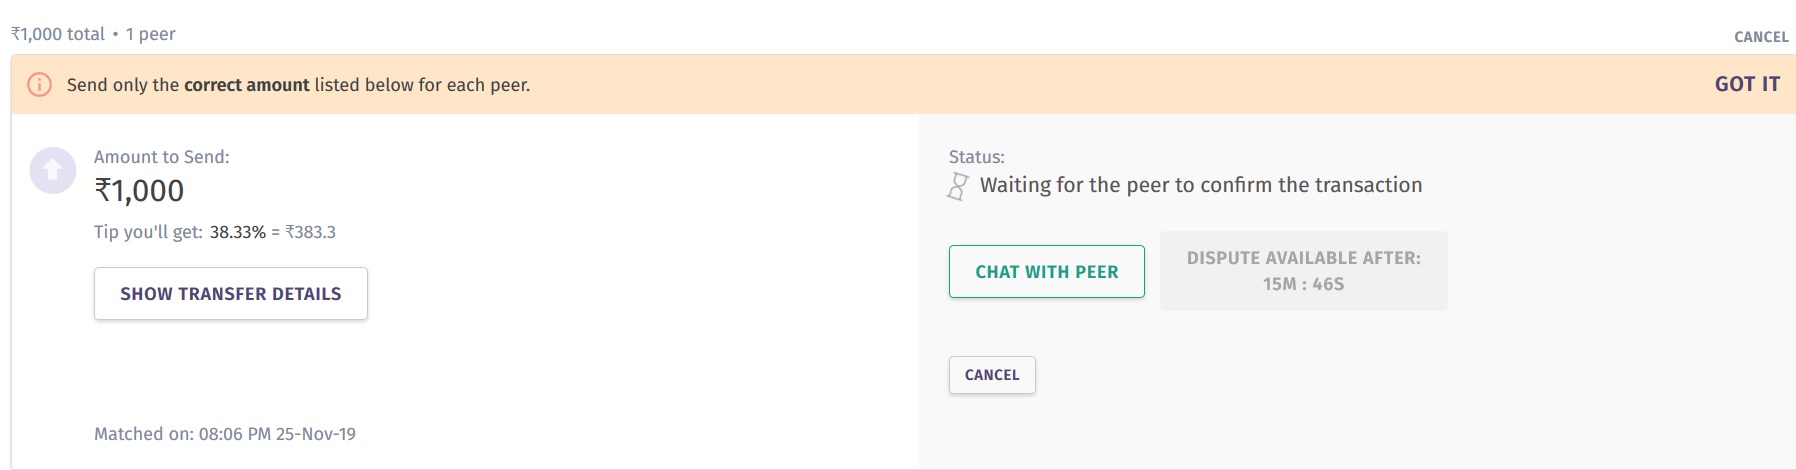Open SHOW TRANSFER DETAILS

pos(231,294)
